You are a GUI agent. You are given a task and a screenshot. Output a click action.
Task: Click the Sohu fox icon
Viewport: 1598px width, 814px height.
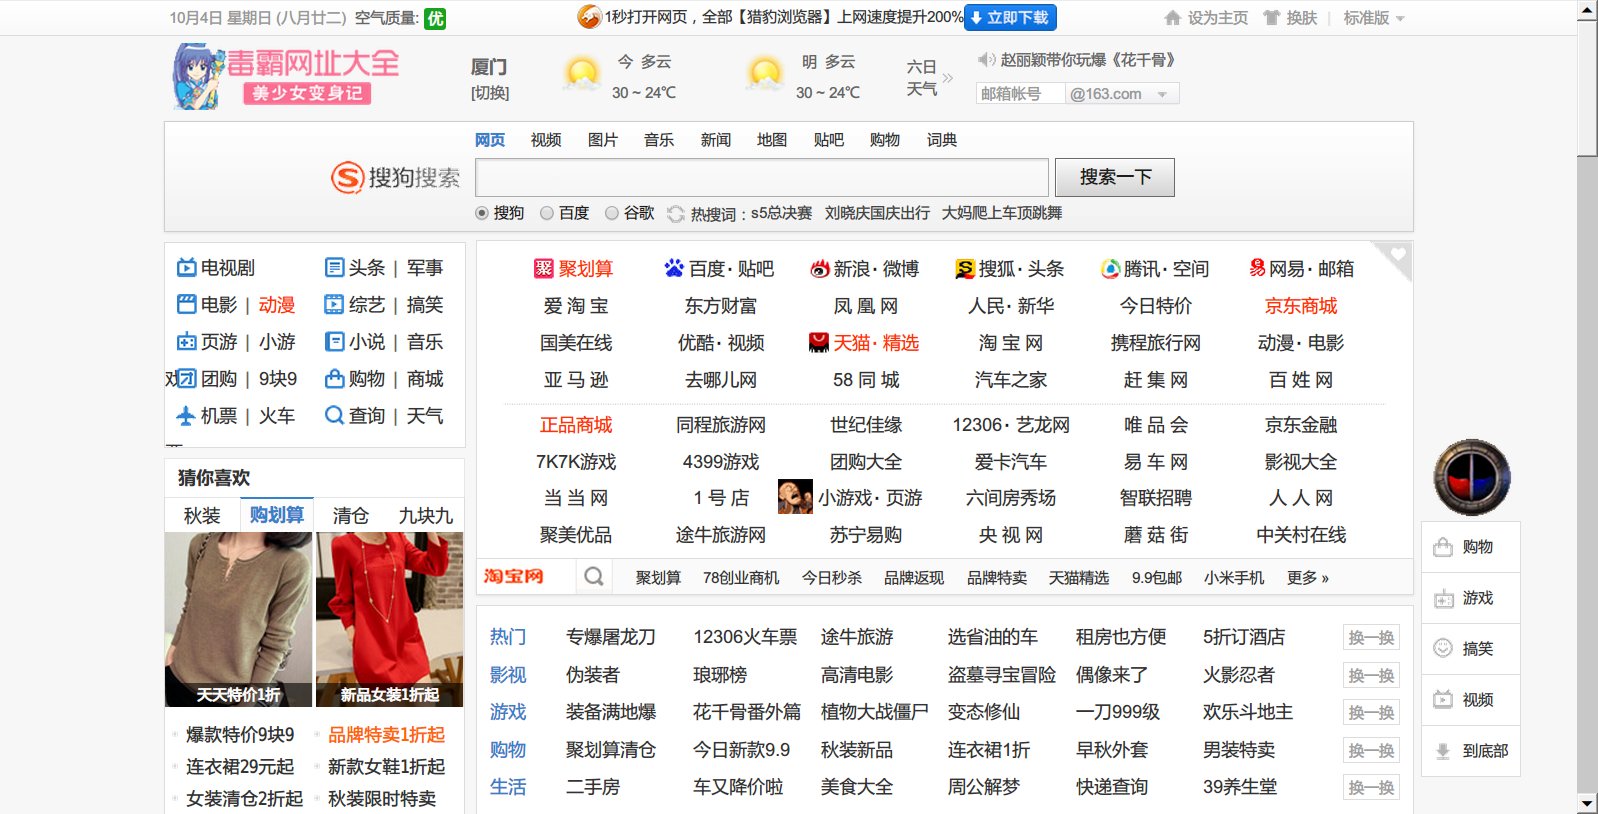point(965,268)
